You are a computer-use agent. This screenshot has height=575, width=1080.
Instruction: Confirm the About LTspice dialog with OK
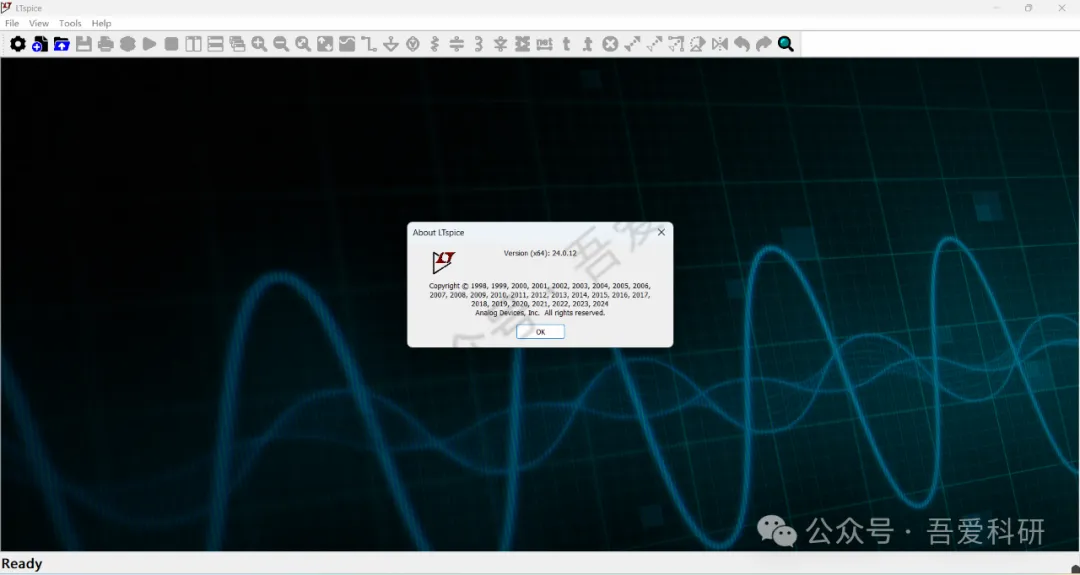(x=541, y=332)
